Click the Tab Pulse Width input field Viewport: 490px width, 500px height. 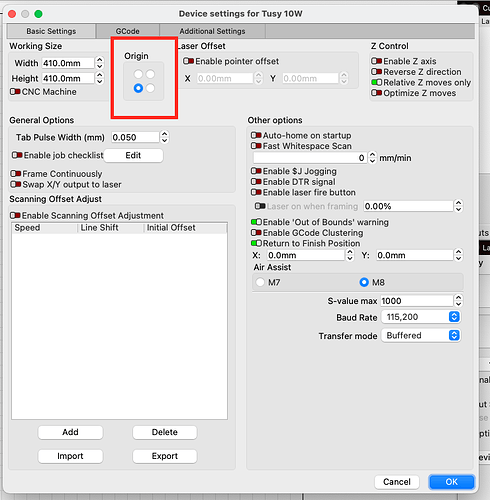(x=135, y=137)
